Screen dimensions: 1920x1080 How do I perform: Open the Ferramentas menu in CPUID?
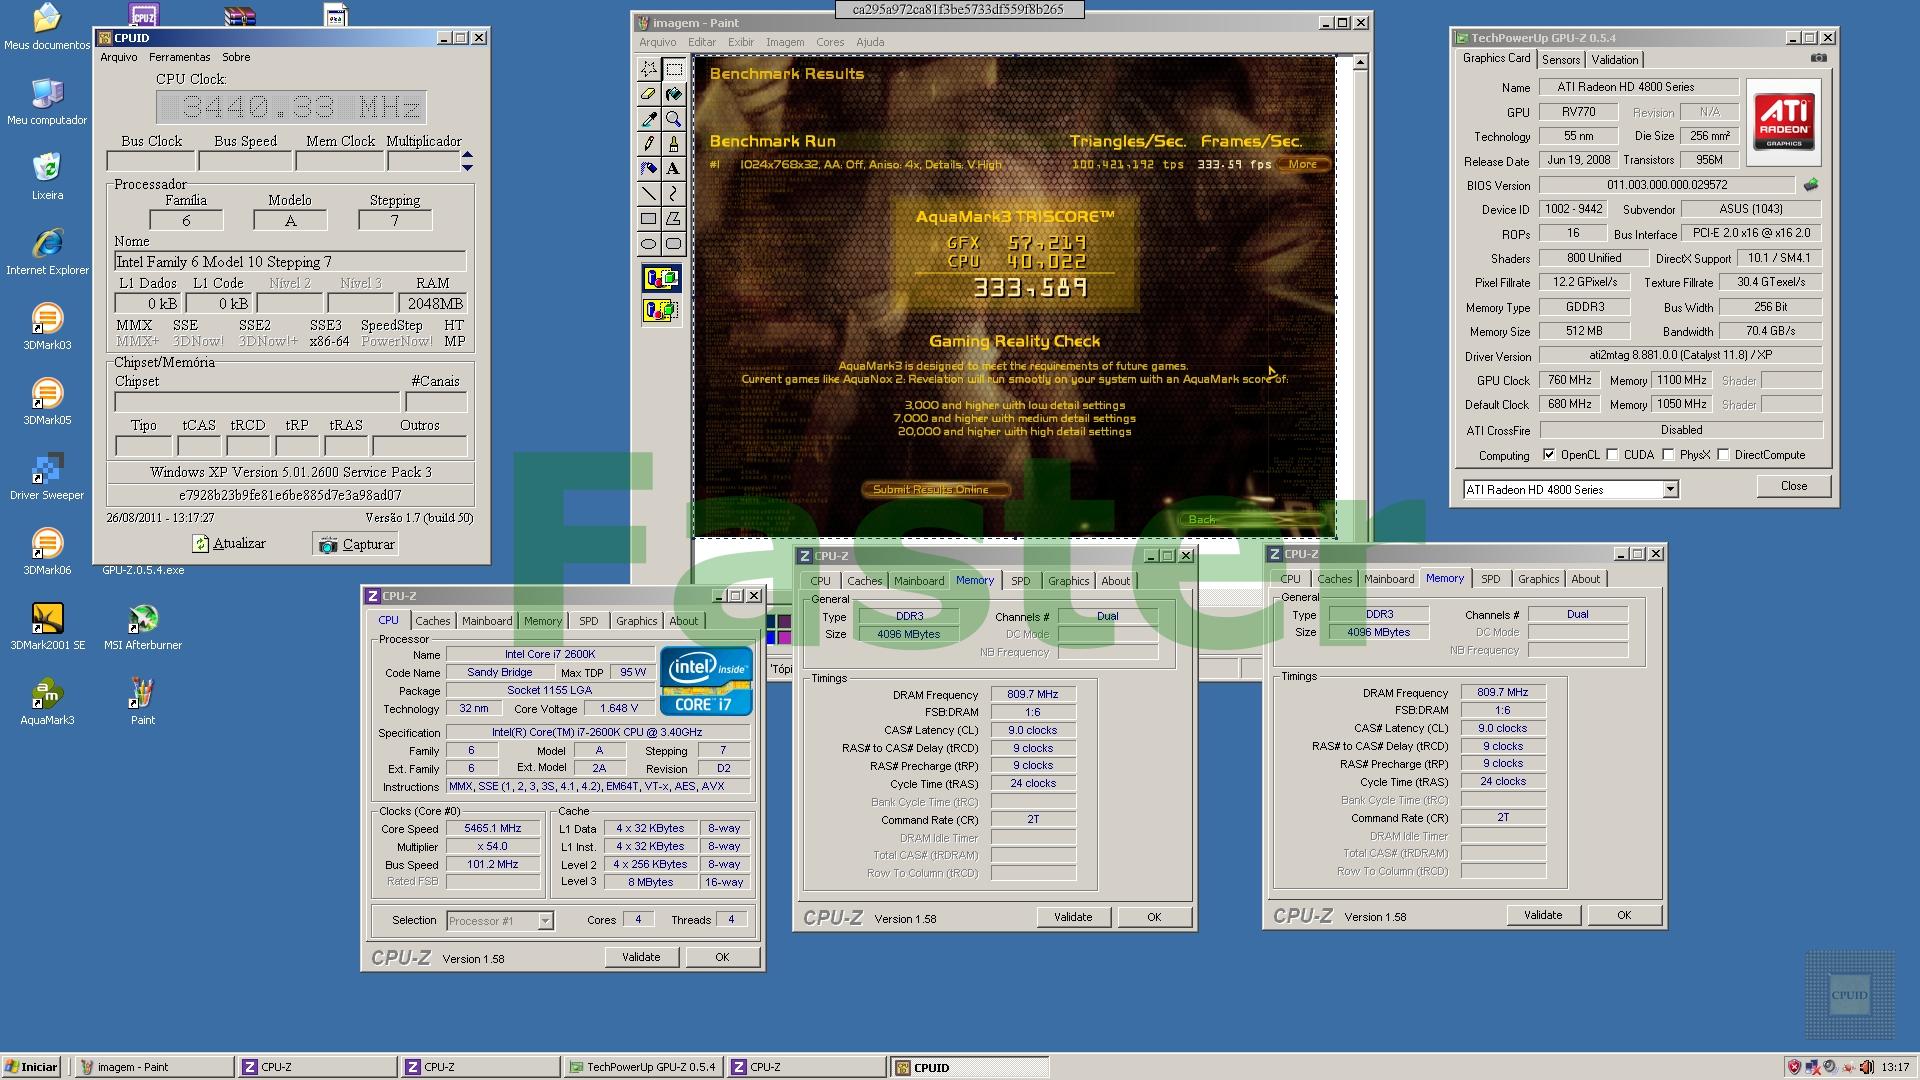[180, 57]
